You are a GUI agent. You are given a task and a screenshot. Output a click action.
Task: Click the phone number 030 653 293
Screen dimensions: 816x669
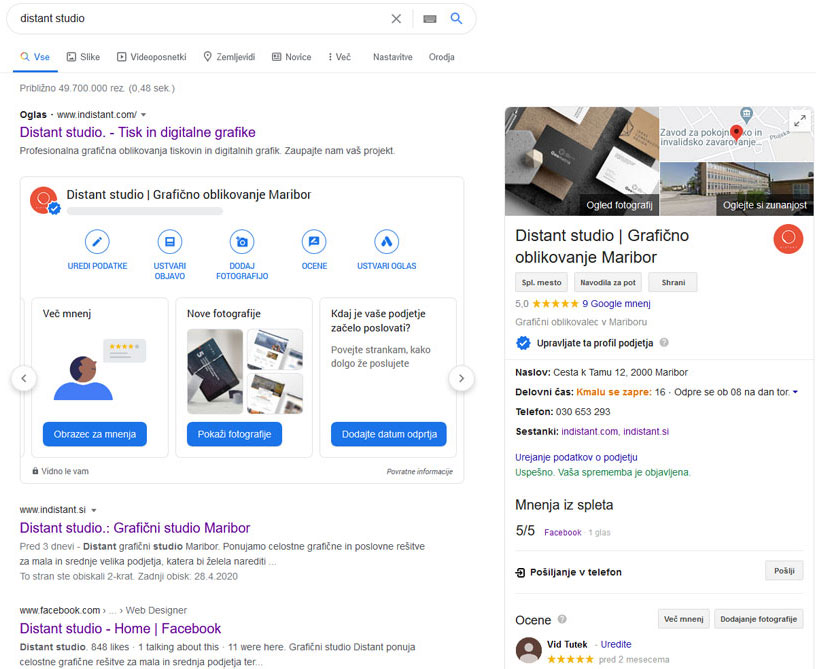pyautogui.click(x=583, y=412)
